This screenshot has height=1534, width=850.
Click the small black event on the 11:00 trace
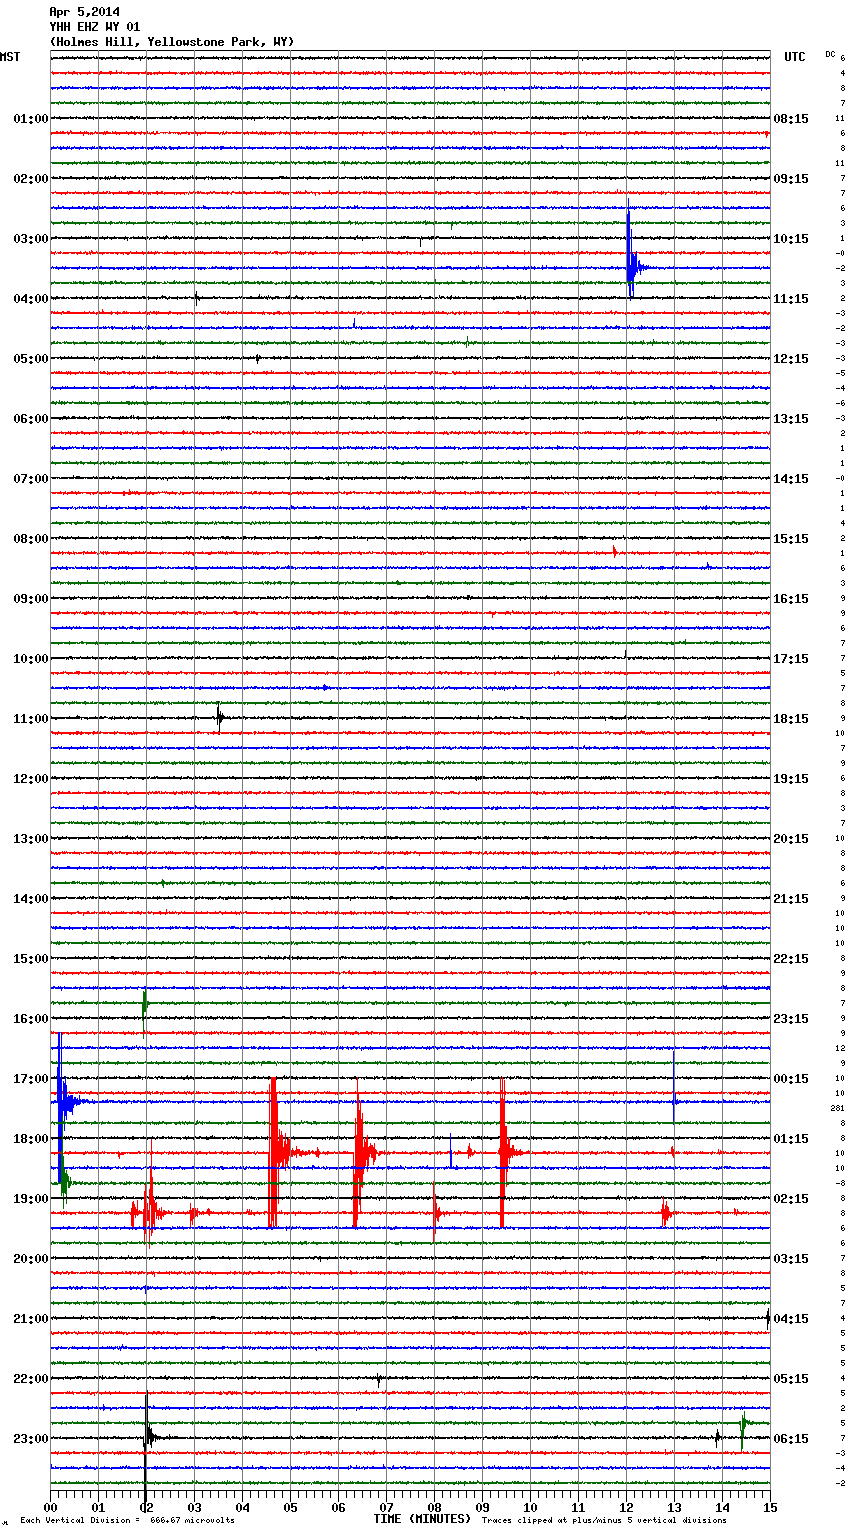pyautogui.click(x=220, y=717)
